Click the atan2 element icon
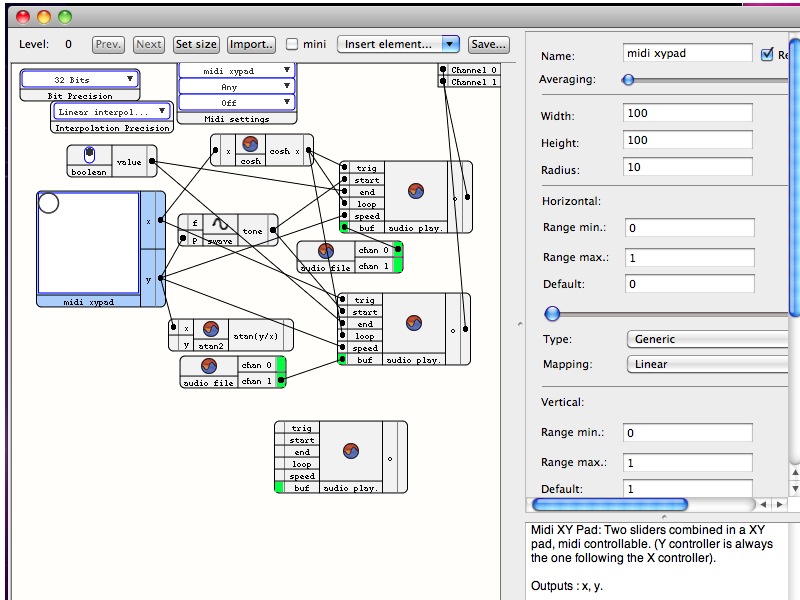800x600 pixels. (x=210, y=328)
